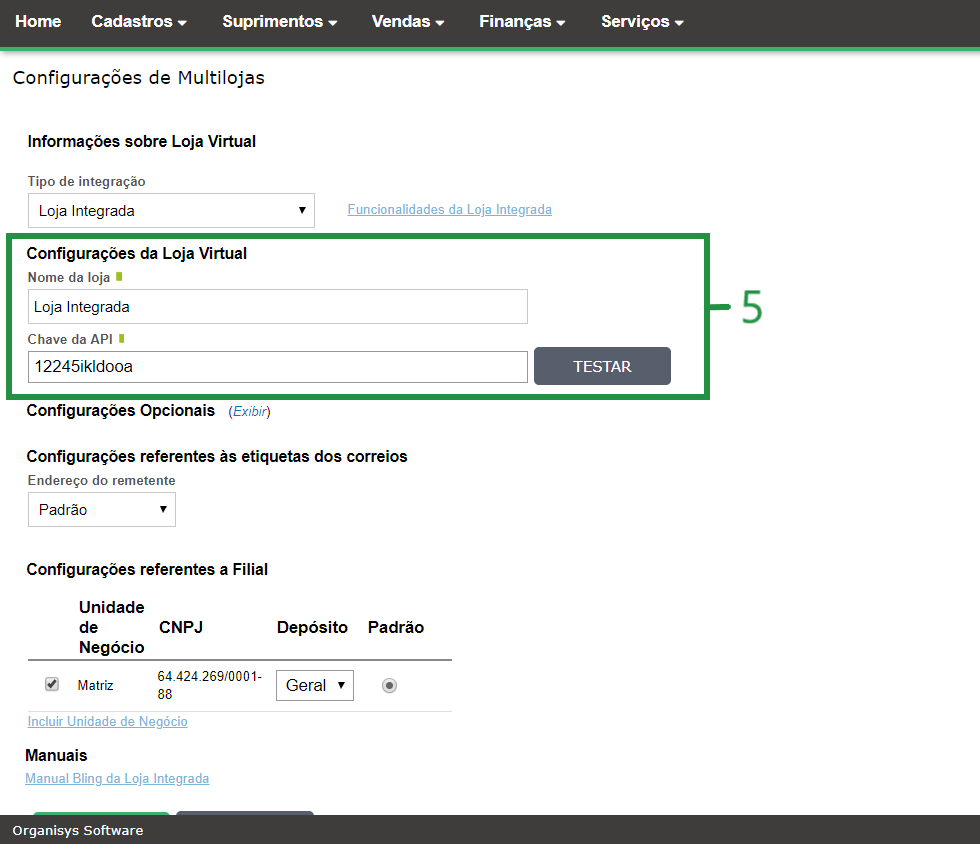Open Funcionalidades da Loja Integrada link
This screenshot has height=844, width=980.
coord(449,210)
